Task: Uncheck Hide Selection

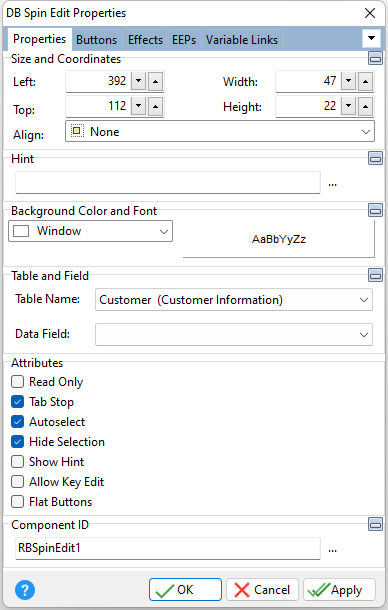Action: tap(18, 442)
